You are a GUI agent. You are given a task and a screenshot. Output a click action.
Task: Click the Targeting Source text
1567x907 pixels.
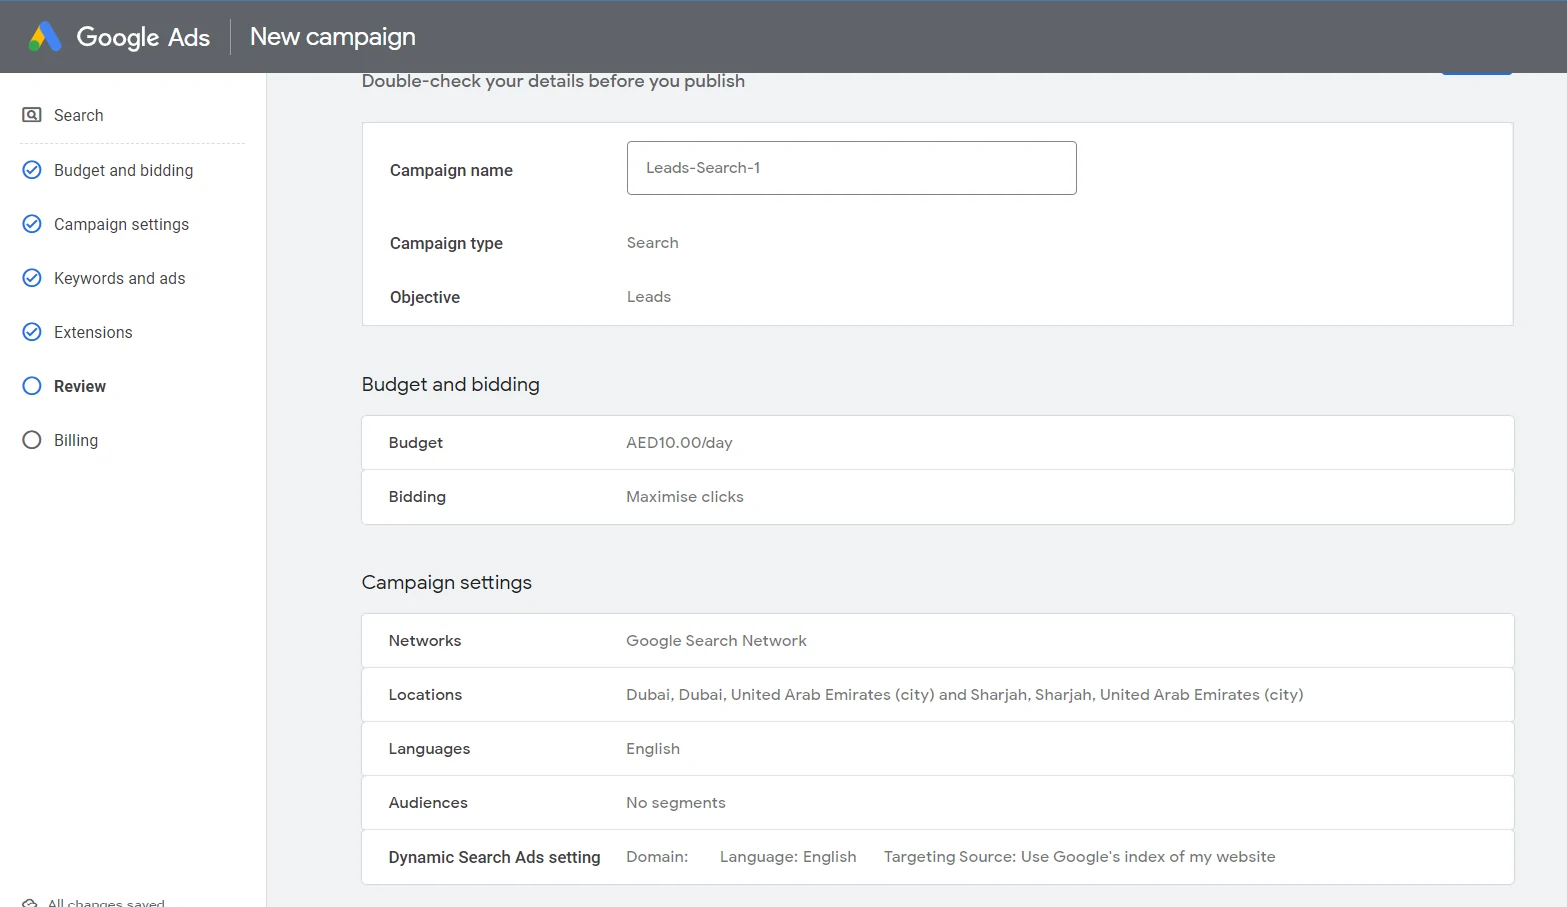[x=1079, y=857]
